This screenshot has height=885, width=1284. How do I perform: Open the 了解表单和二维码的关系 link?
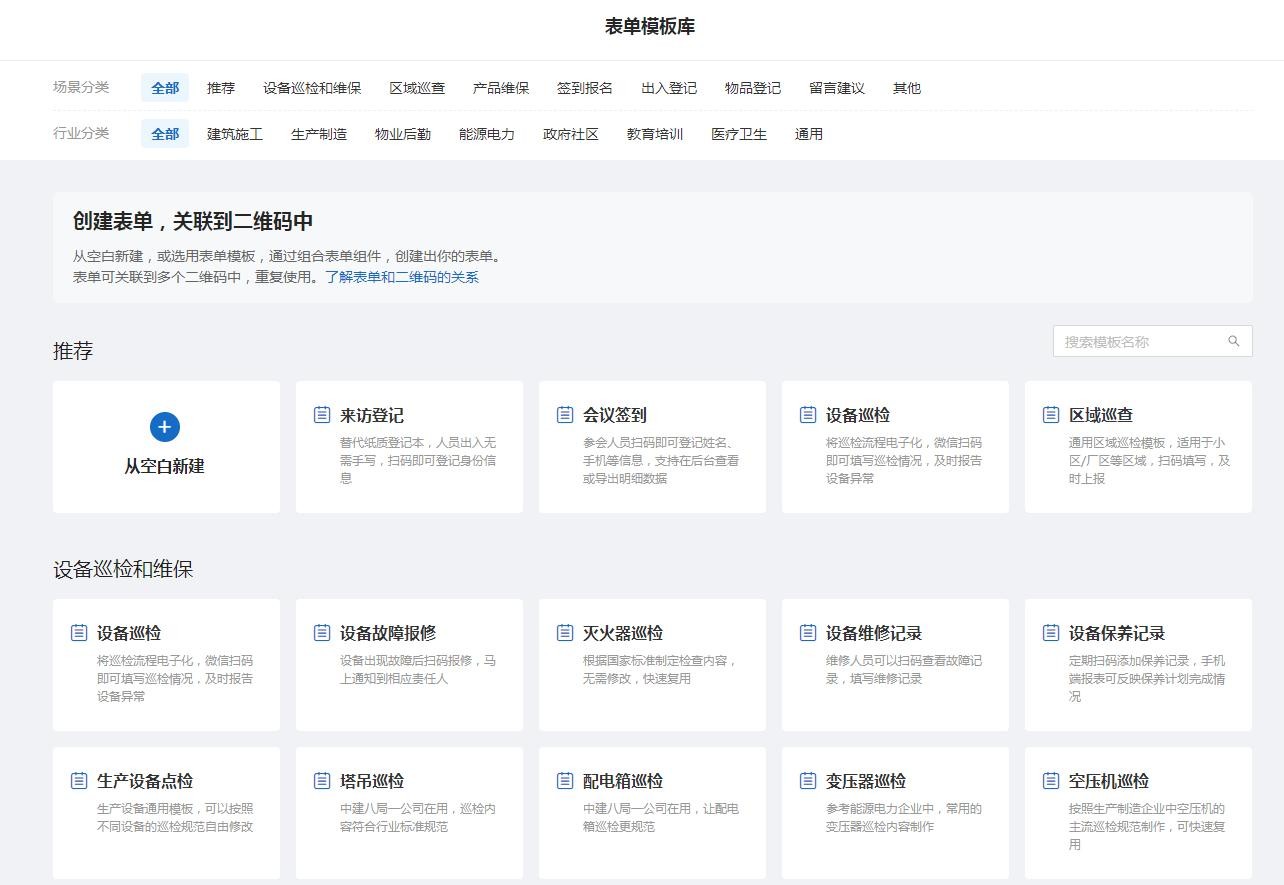pyautogui.click(x=402, y=277)
